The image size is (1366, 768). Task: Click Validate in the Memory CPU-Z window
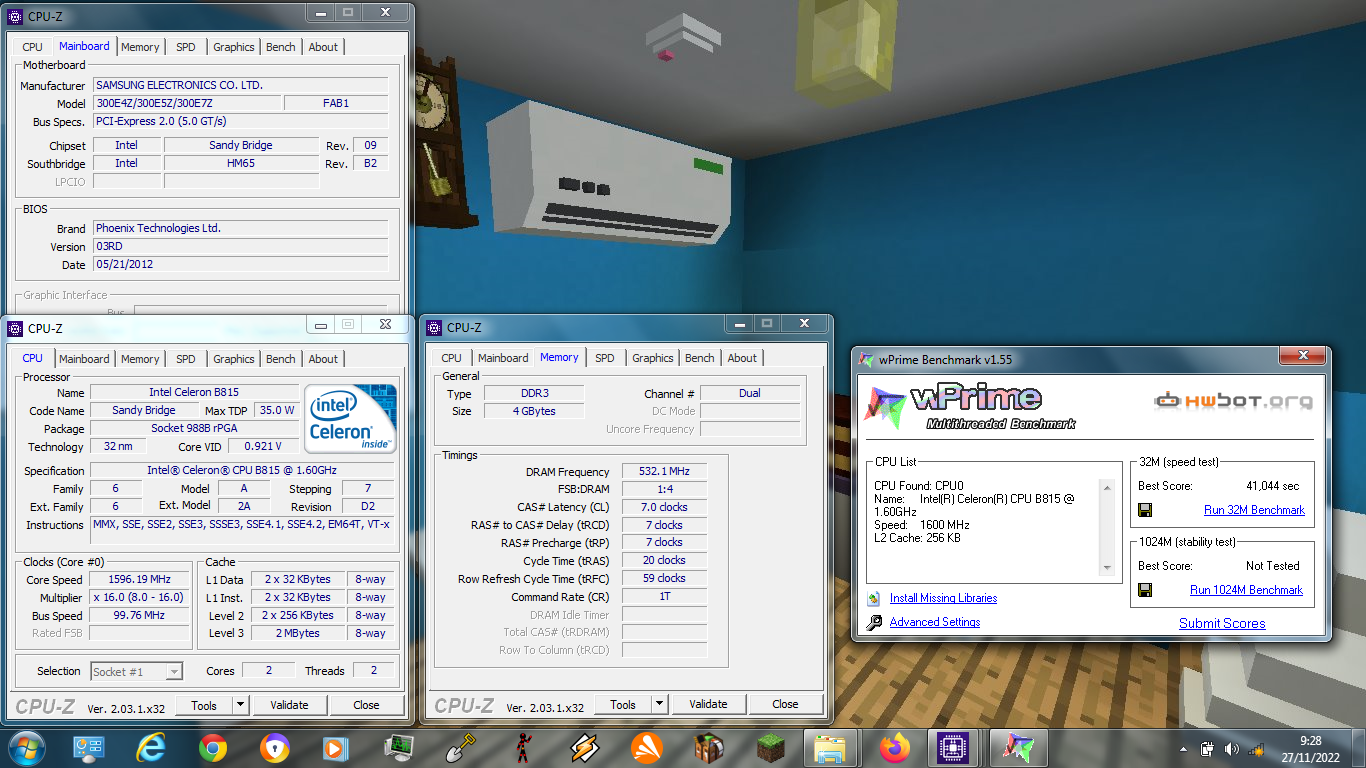pos(708,704)
